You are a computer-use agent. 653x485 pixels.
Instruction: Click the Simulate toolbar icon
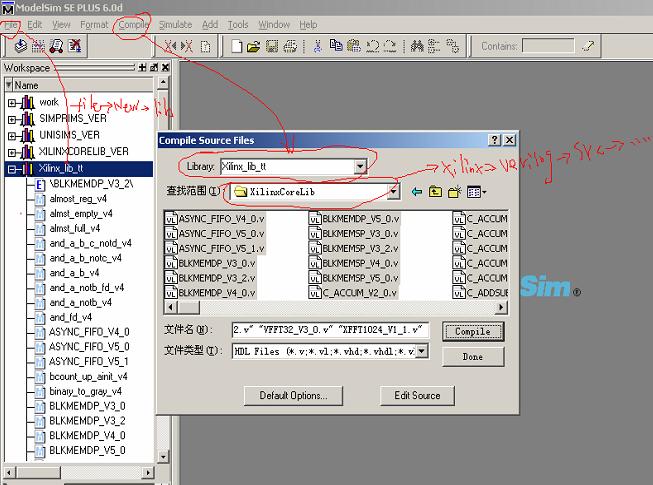click(x=57, y=46)
